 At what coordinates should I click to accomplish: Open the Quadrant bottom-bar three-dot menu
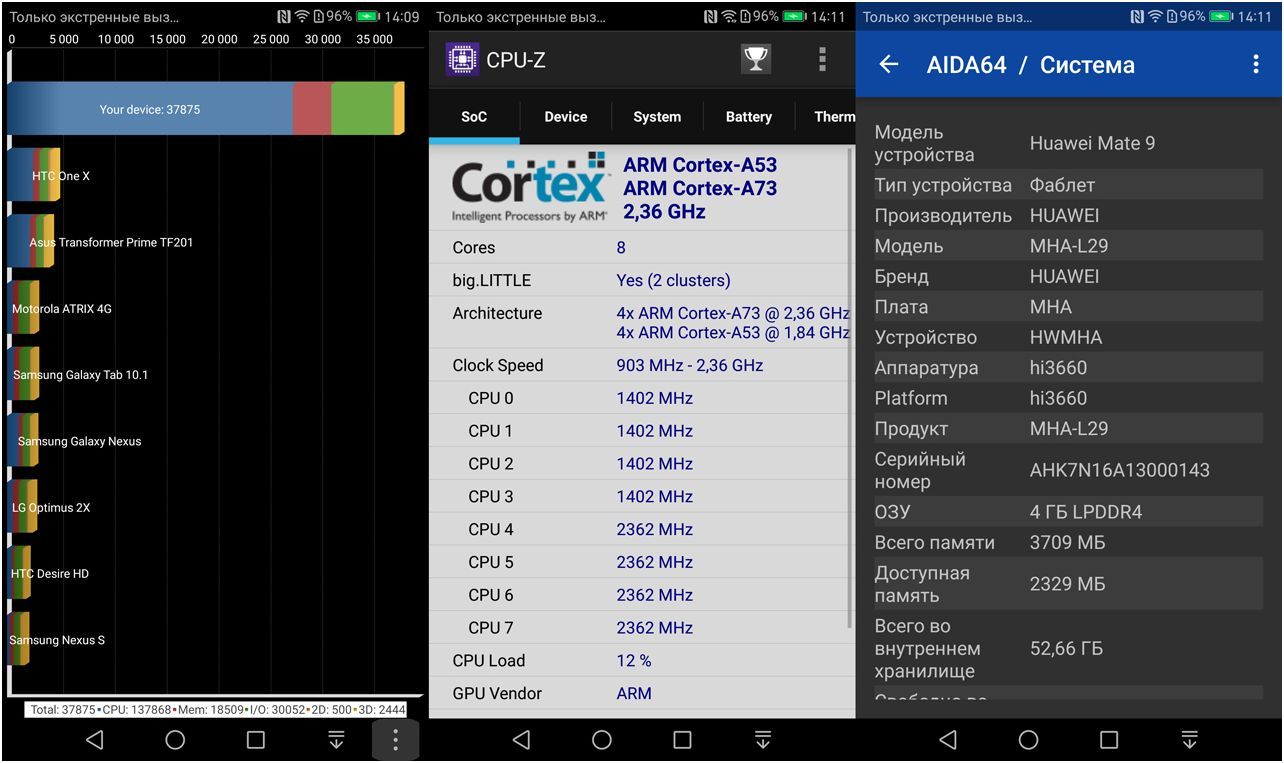[395, 740]
